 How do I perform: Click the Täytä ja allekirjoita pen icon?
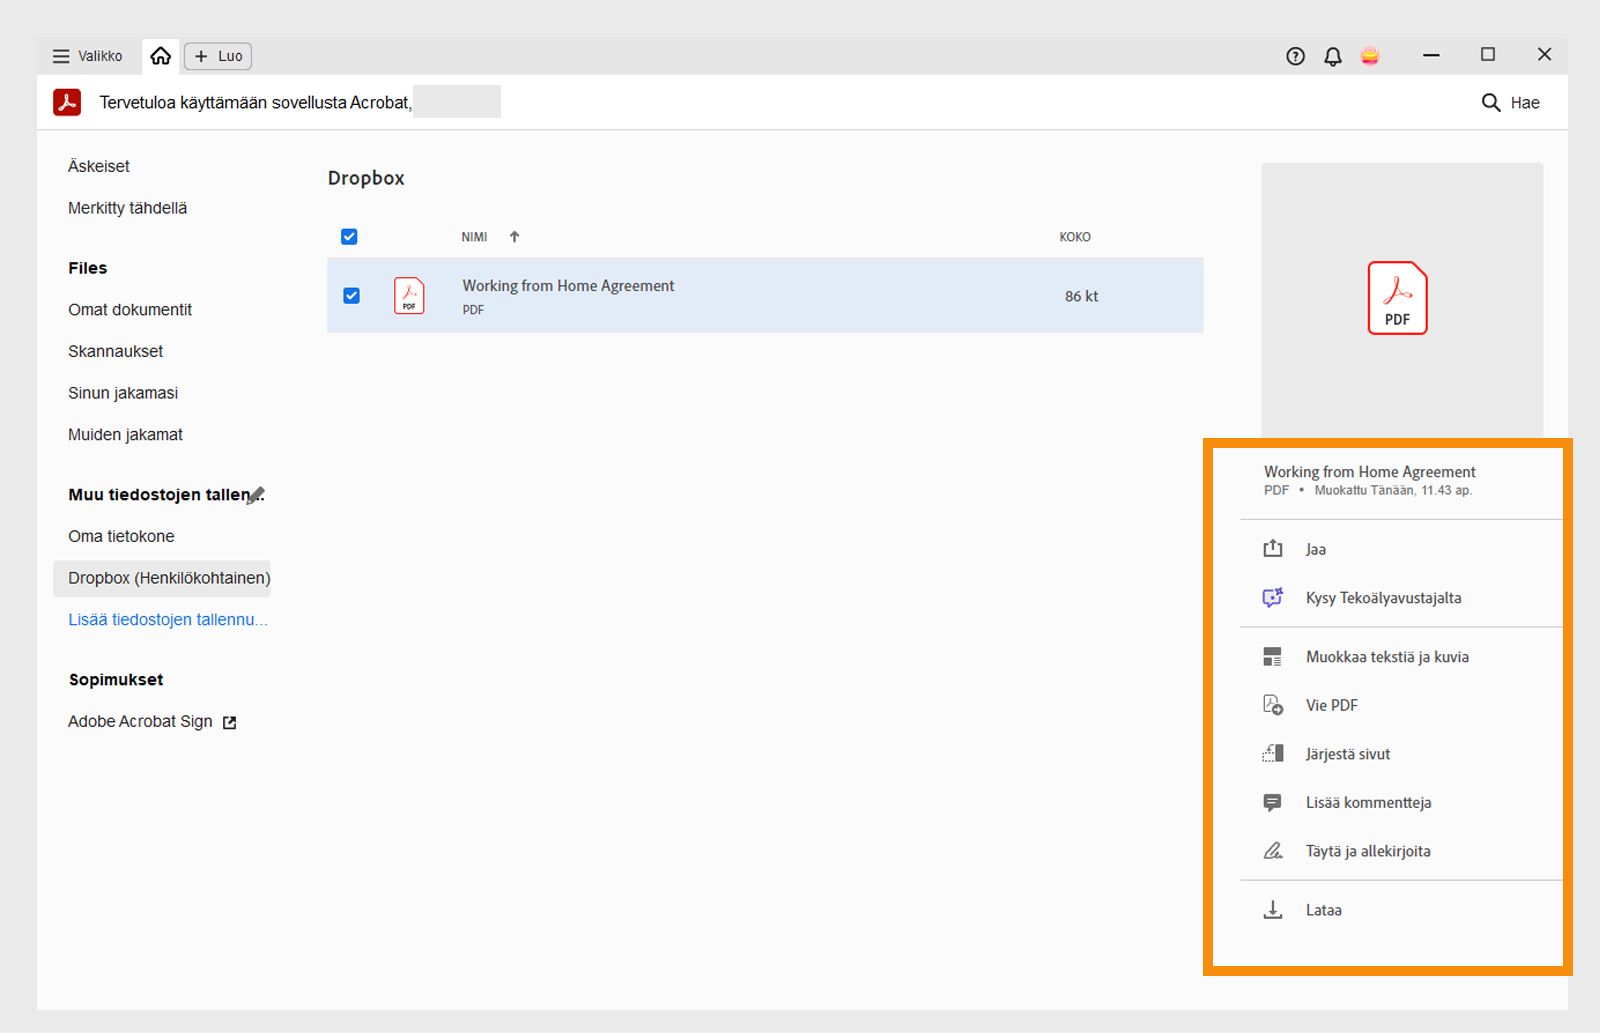1272,851
